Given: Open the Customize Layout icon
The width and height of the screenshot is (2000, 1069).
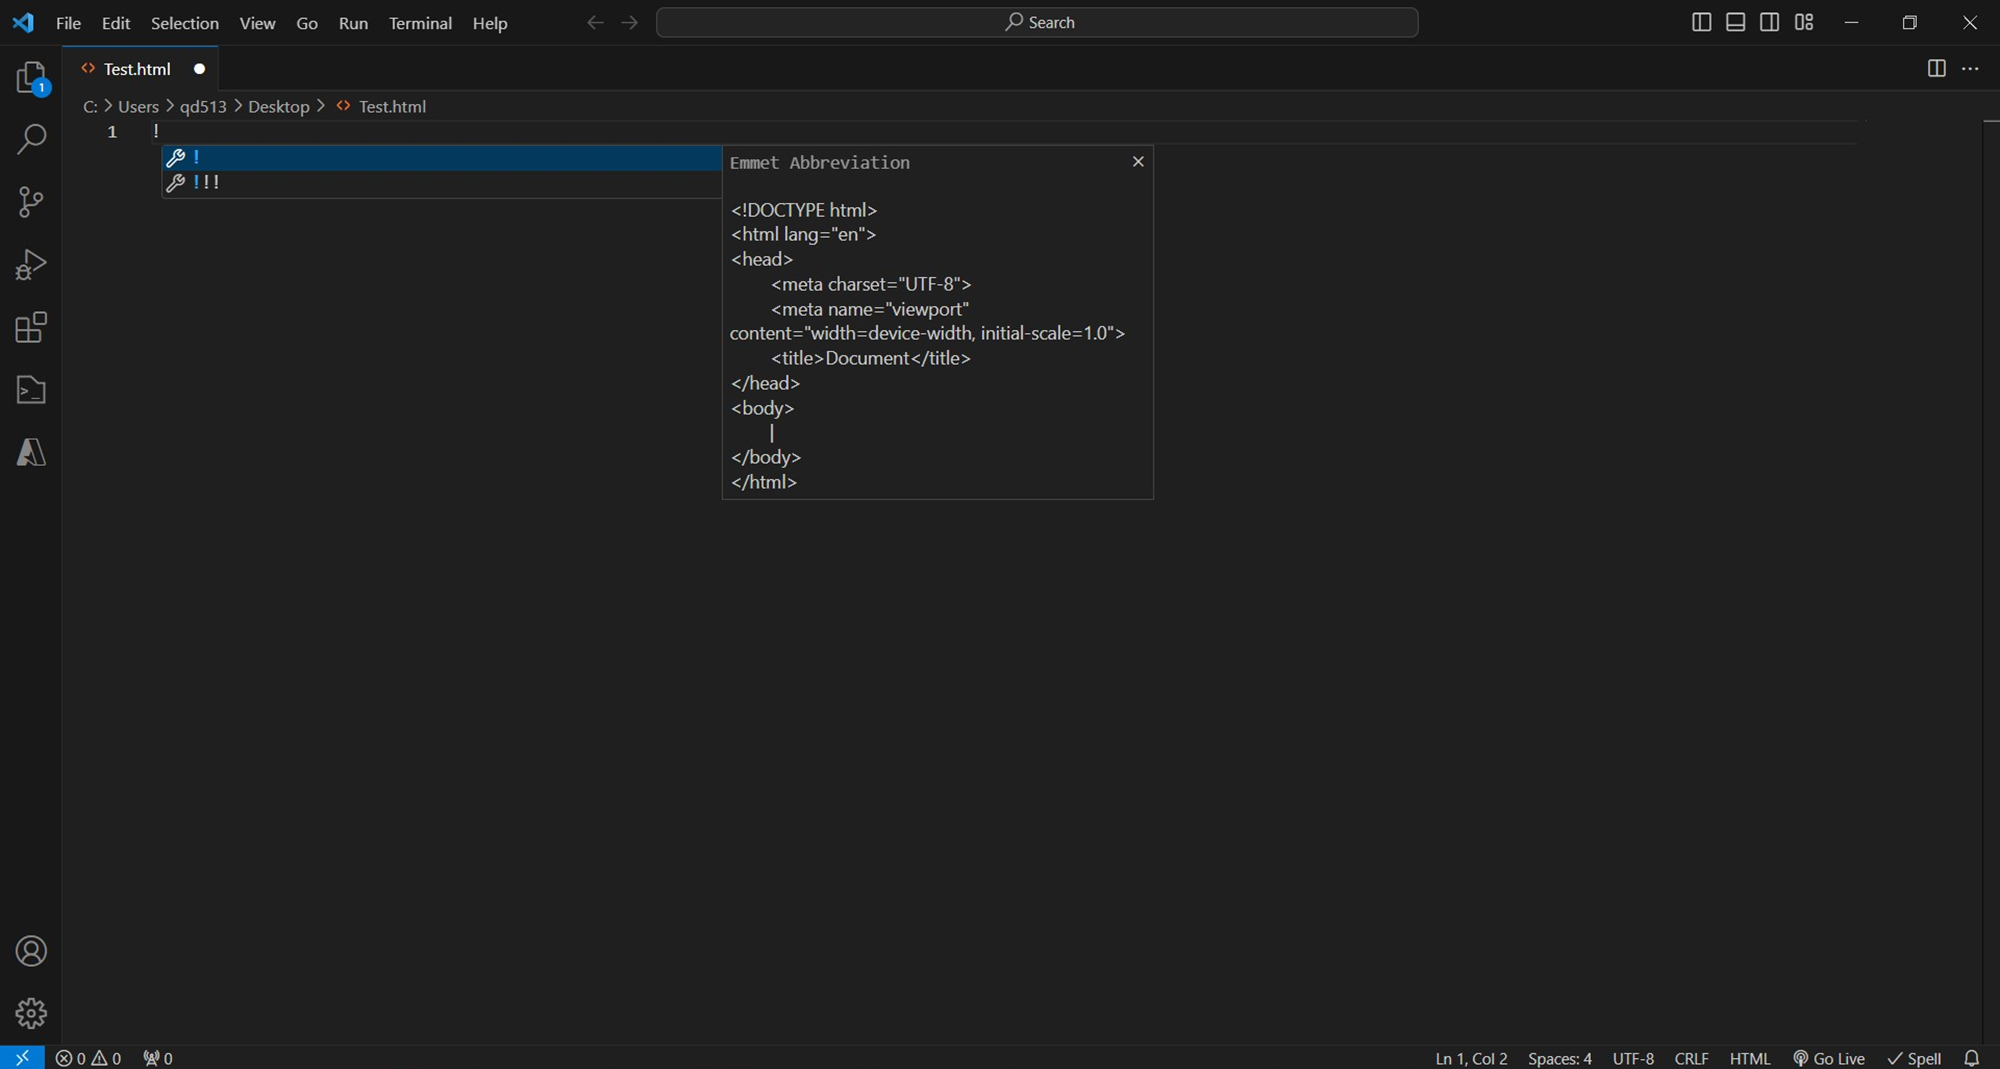Looking at the screenshot, I should [1804, 22].
